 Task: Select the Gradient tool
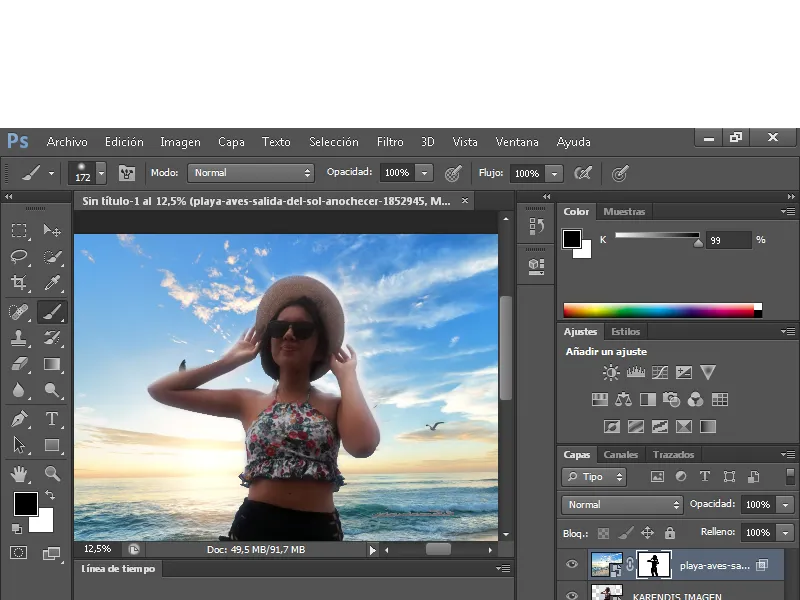[x=52, y=364]
